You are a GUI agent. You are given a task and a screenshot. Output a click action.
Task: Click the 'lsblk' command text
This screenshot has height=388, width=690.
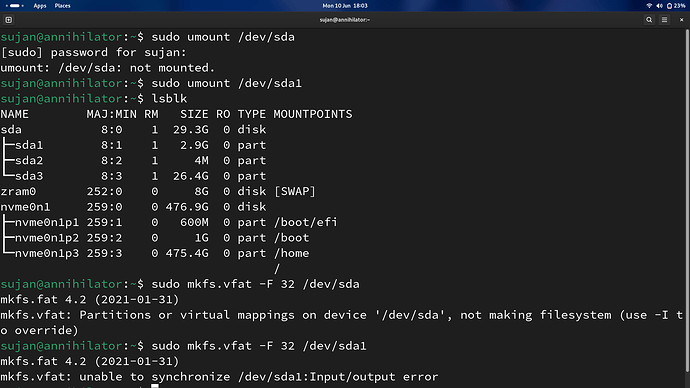pyautogui.click(x=169, y=99)
